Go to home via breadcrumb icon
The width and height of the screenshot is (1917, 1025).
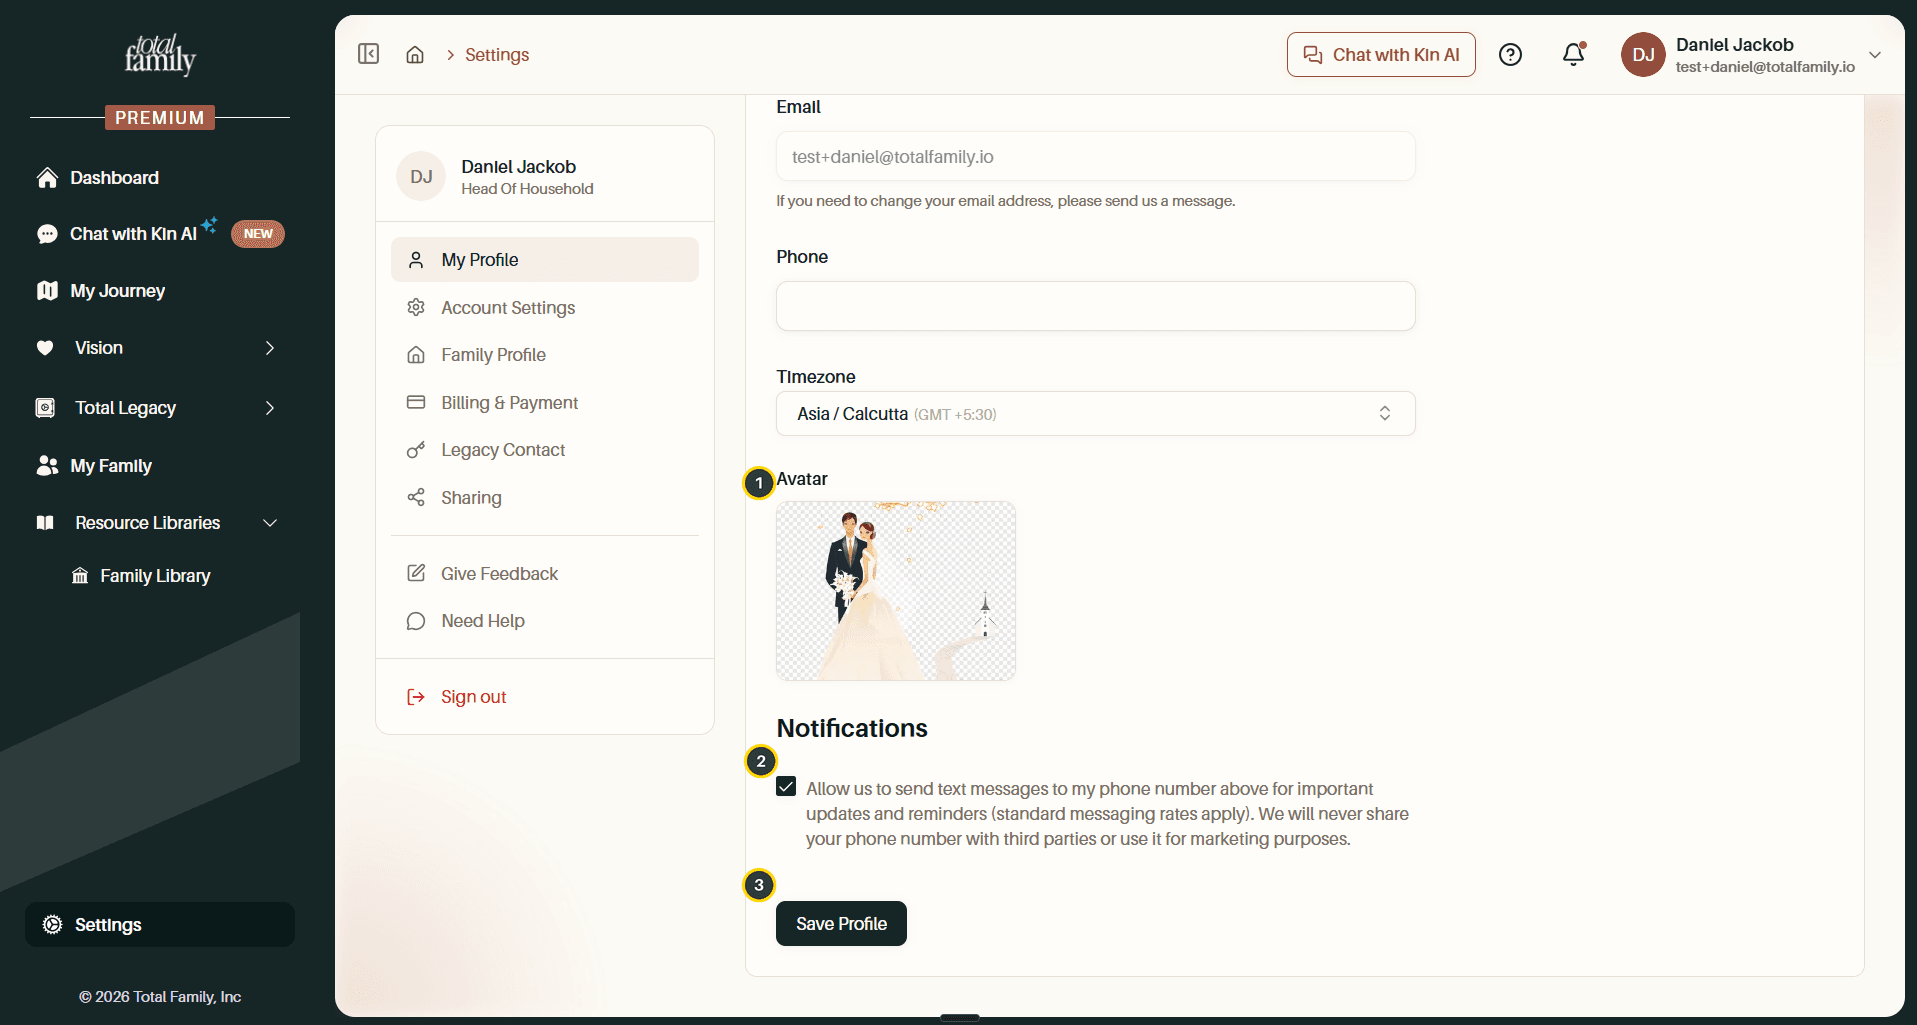(415, 54)
